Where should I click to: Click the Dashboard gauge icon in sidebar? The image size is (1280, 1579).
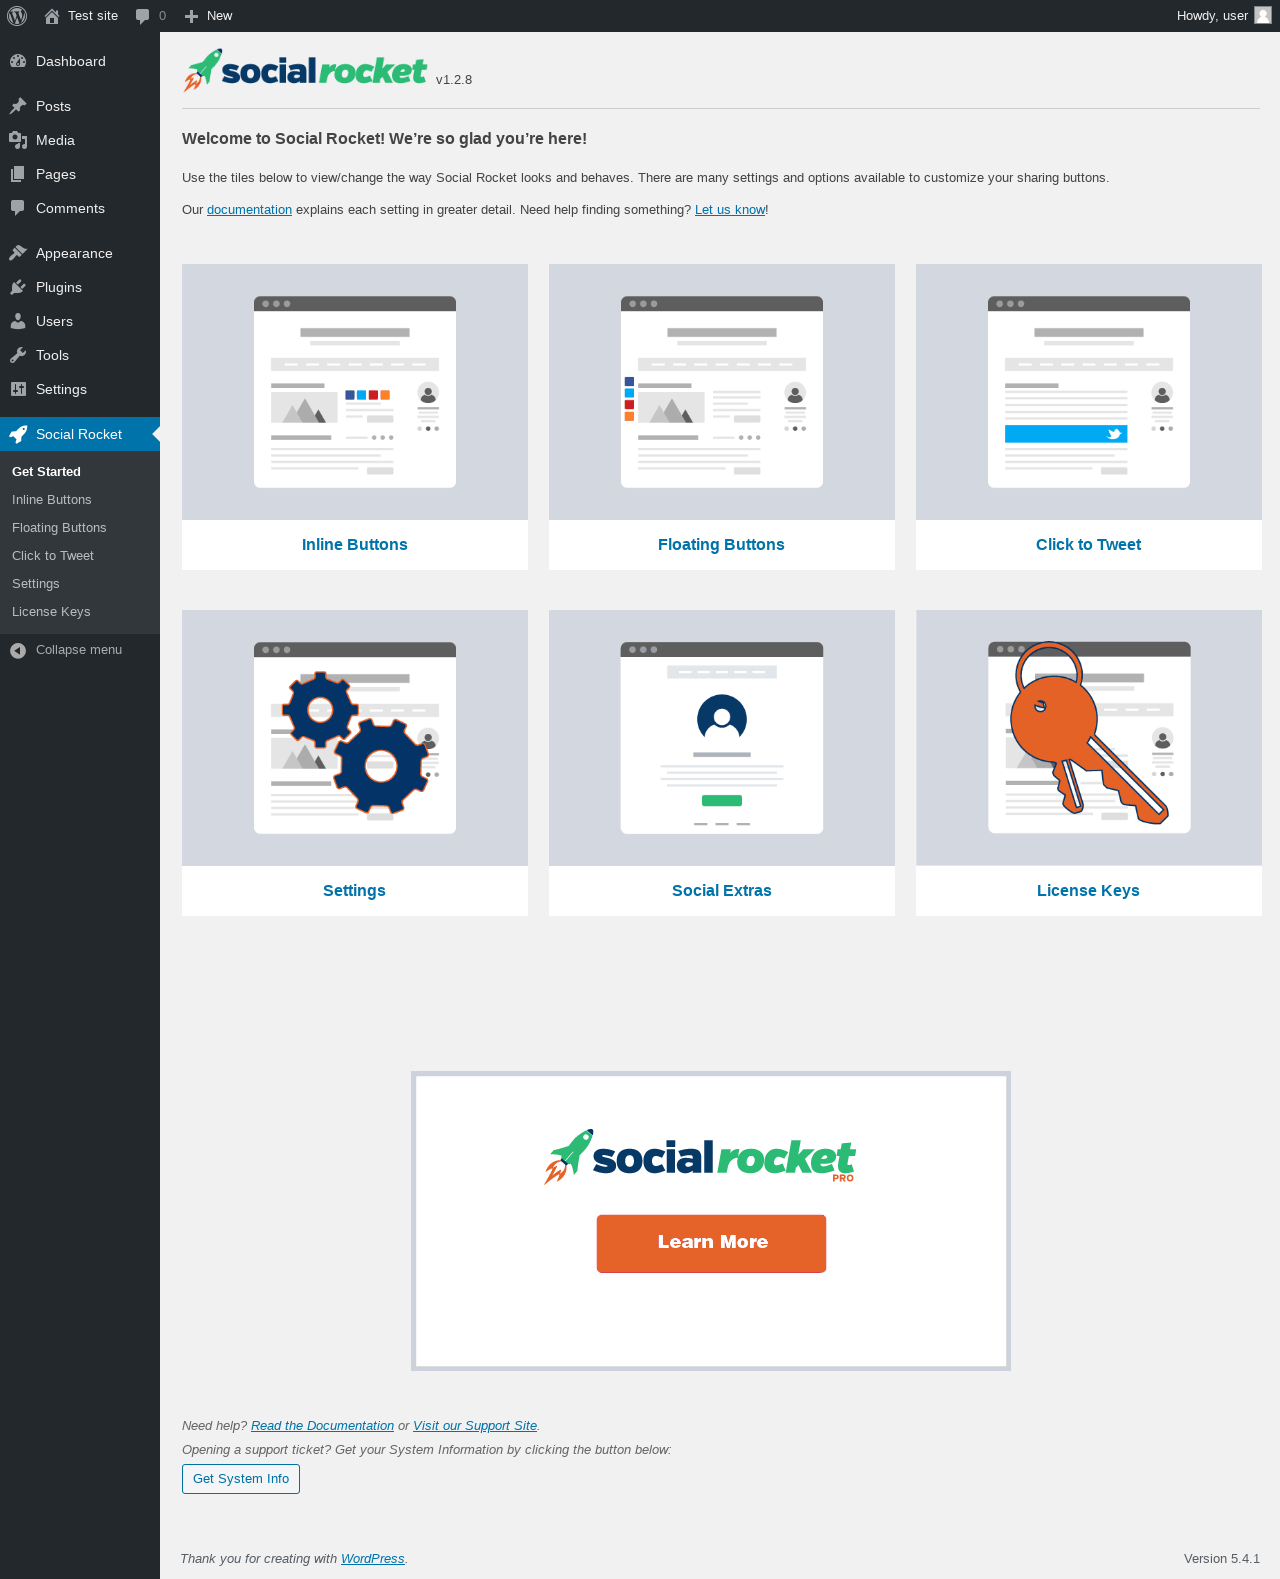pos(18,61)
